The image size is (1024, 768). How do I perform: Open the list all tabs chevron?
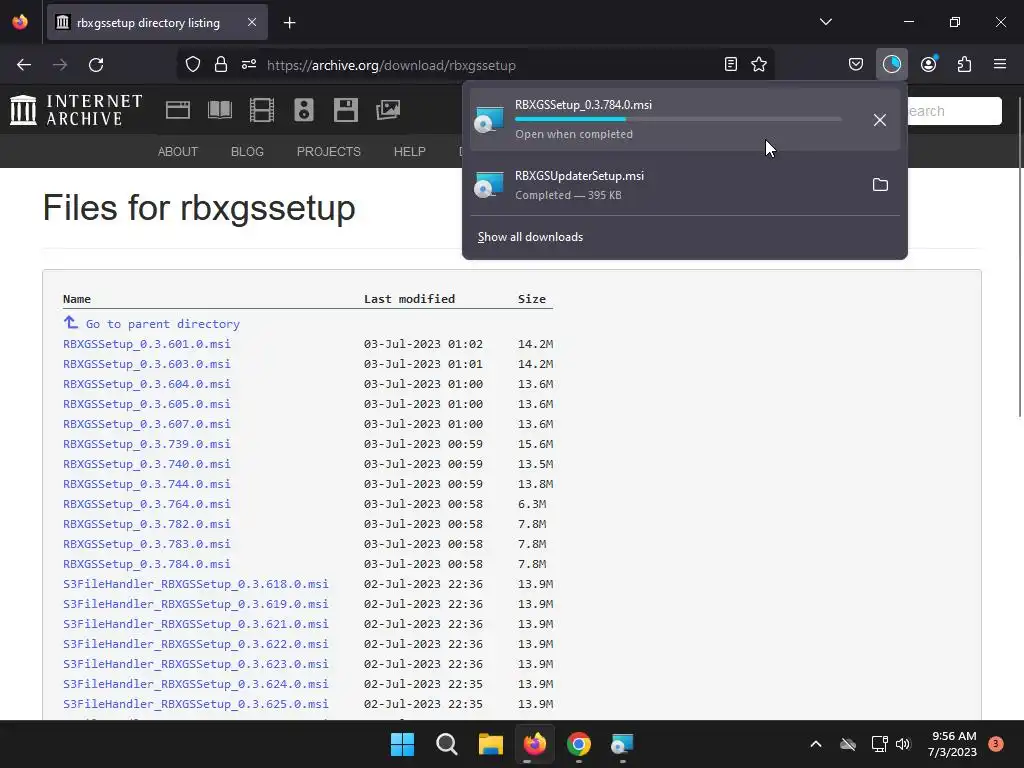(825, 22)
